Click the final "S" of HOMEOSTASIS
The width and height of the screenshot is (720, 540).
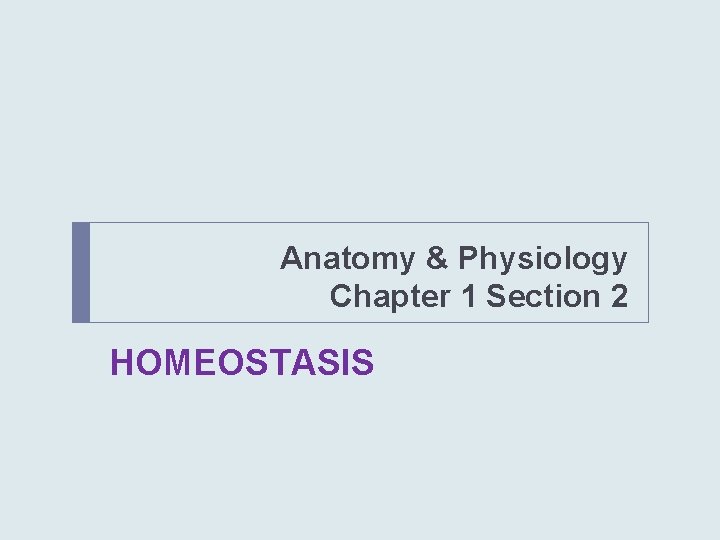pos(364,362)
